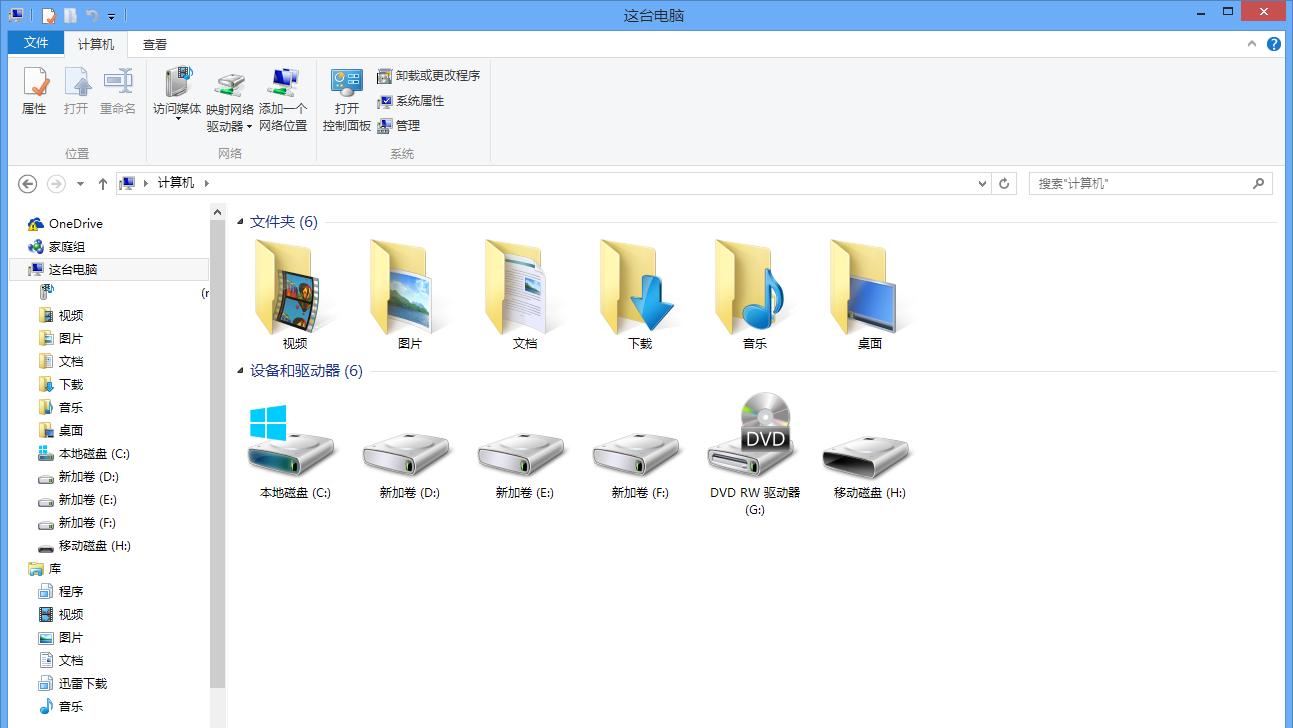Open recent locations dropdown arrow
The width and height of the screenshot is (1293, 728).
pyautogui.click(x=81, y=184)
